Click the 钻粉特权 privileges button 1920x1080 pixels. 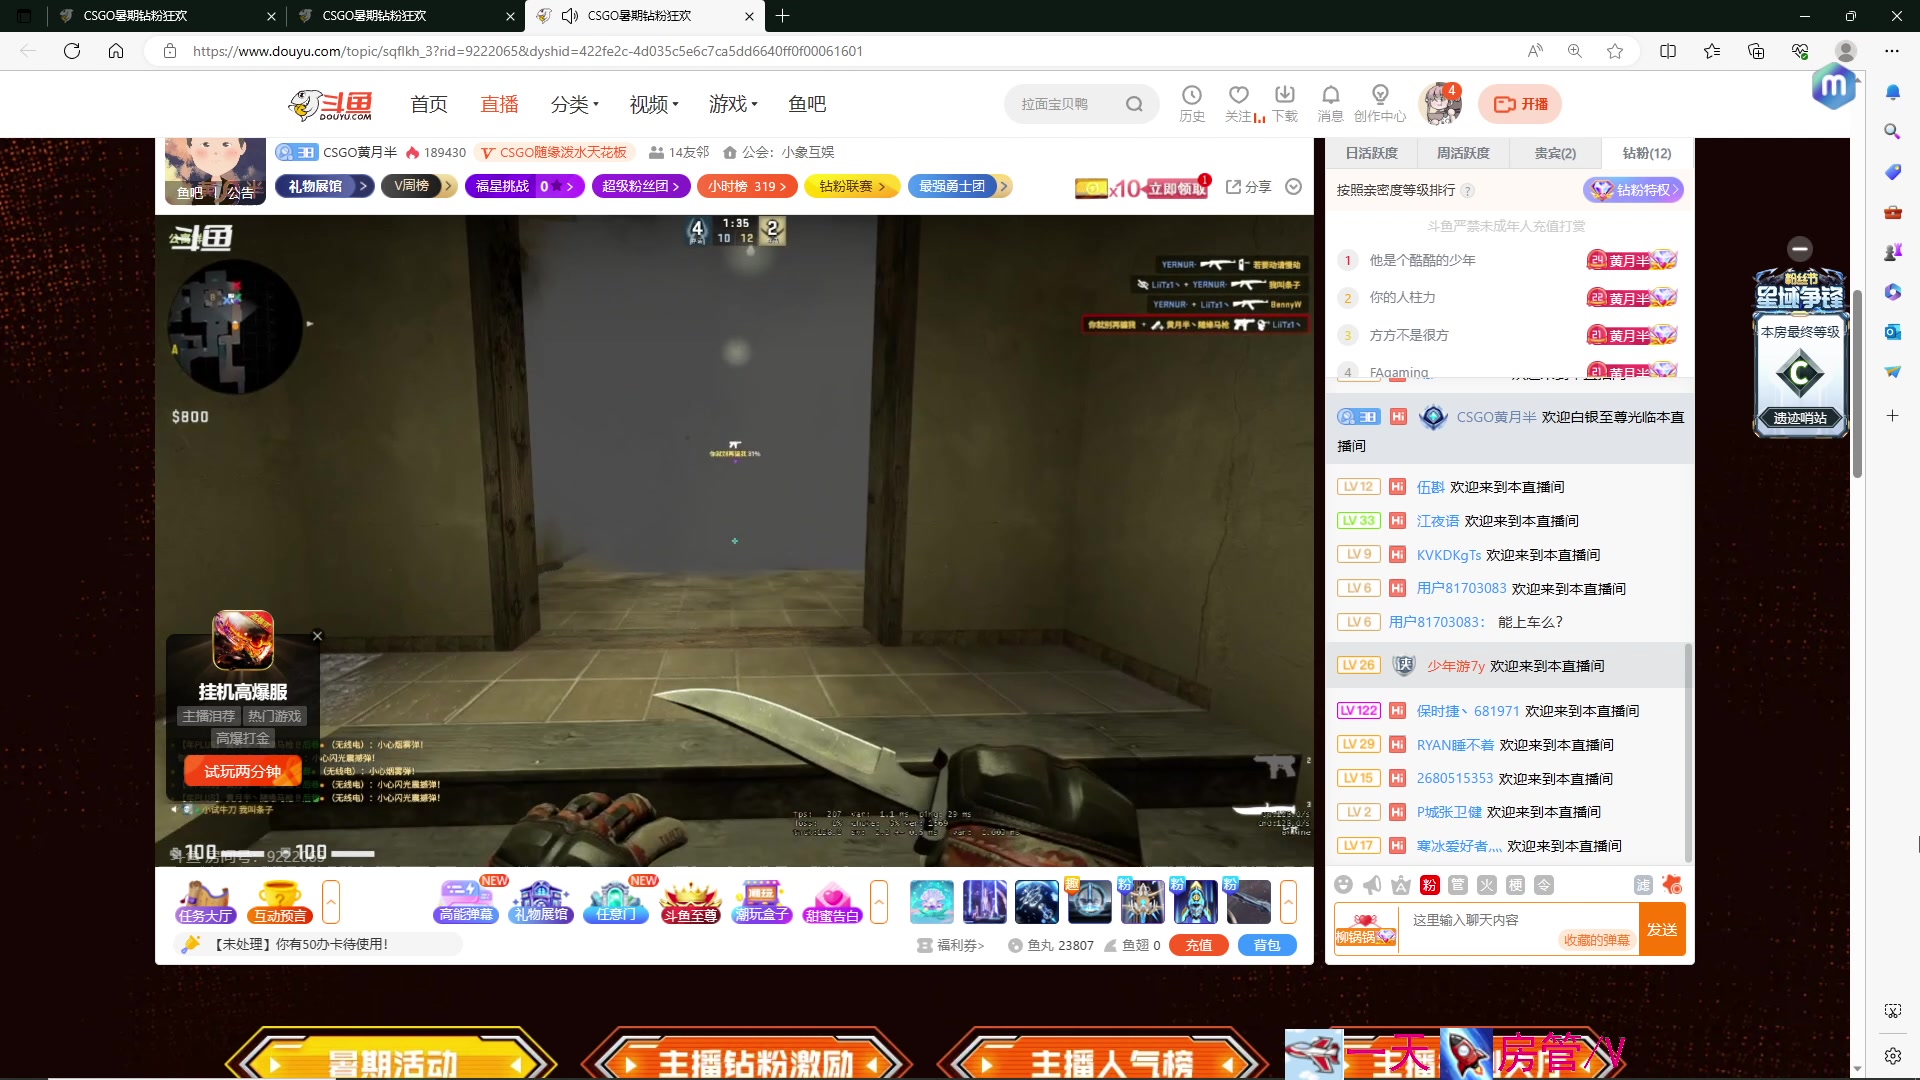click(x=1633, y=190)
